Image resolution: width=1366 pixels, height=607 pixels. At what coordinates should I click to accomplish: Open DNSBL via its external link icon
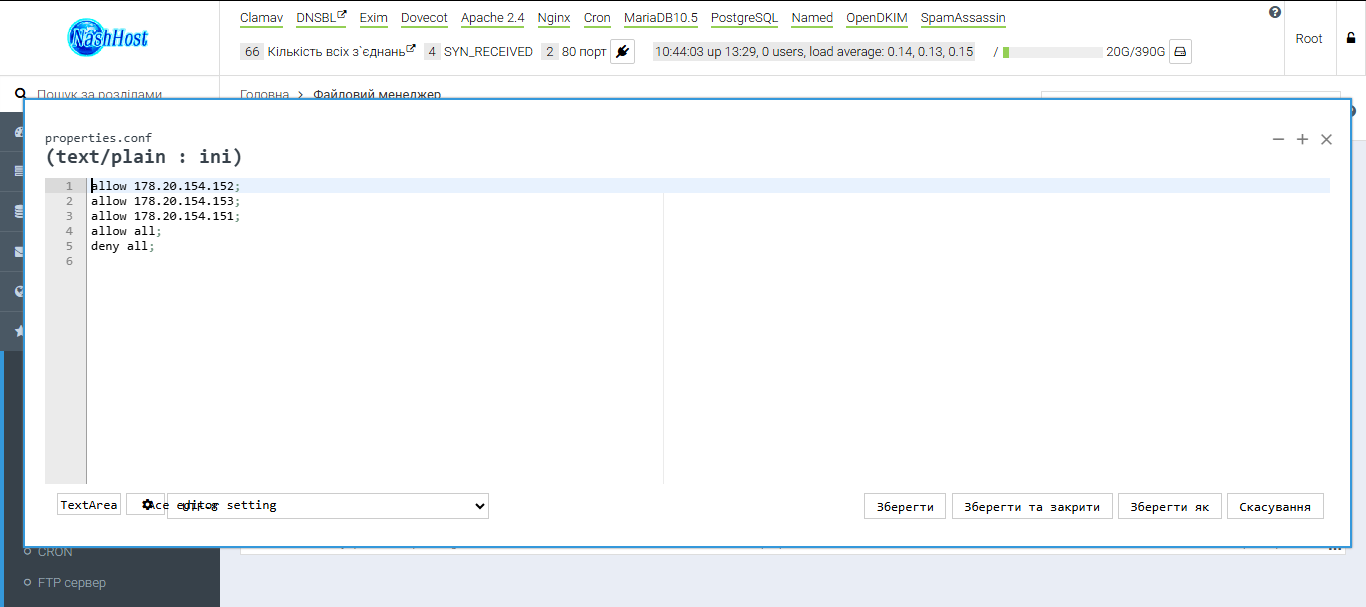point(340,12)
